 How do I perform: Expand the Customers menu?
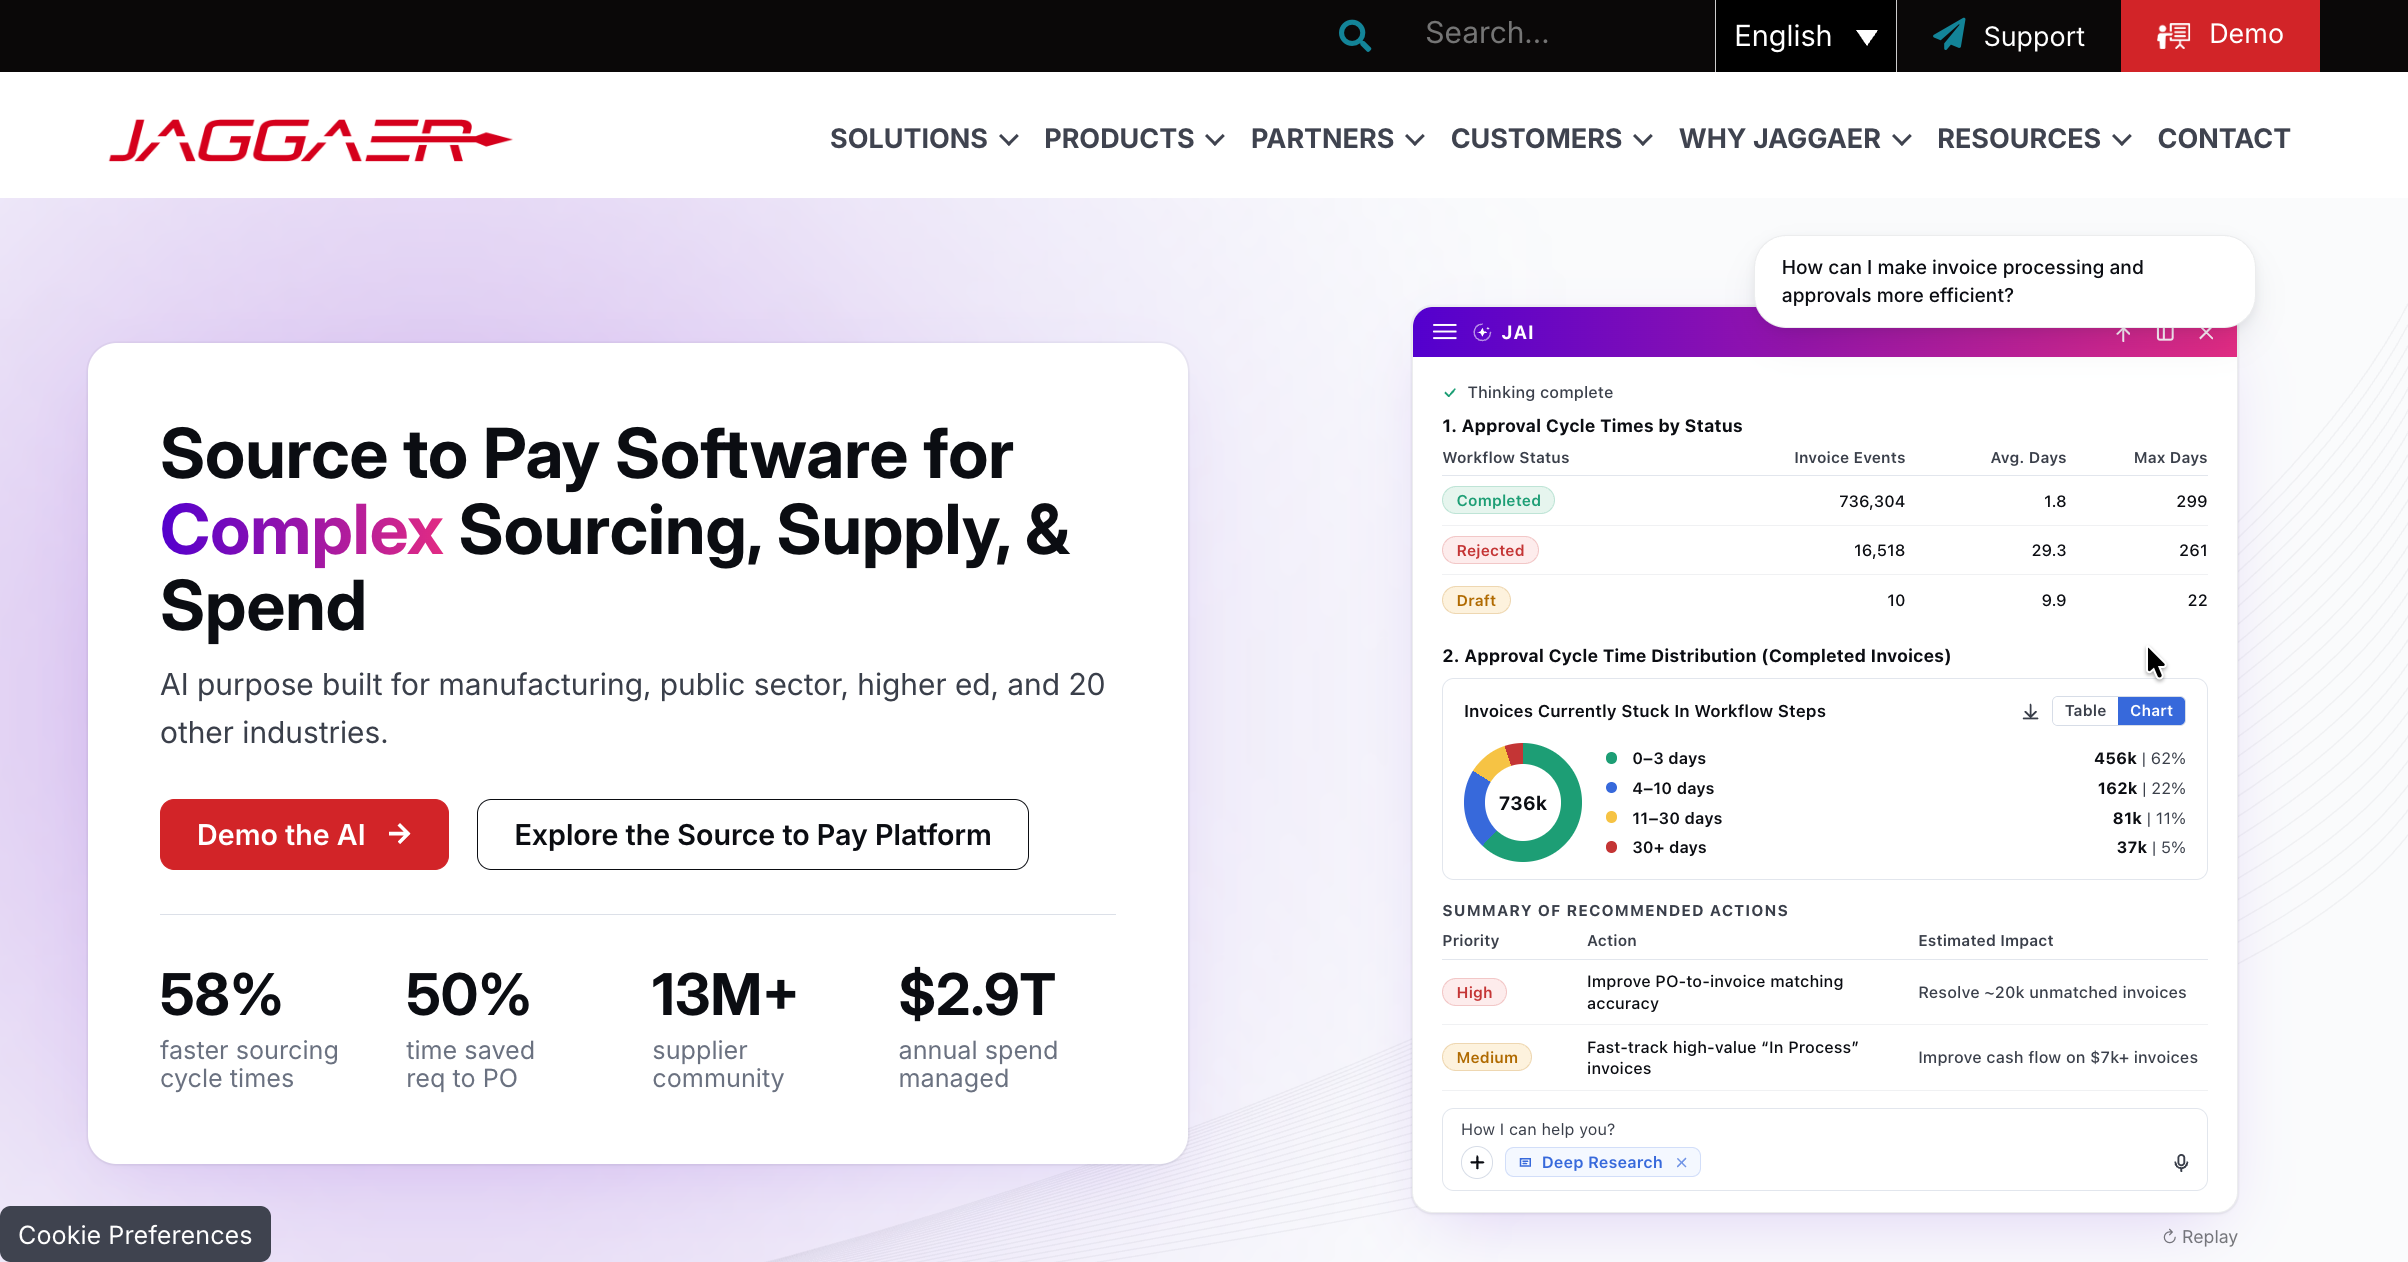[1551, 139]
